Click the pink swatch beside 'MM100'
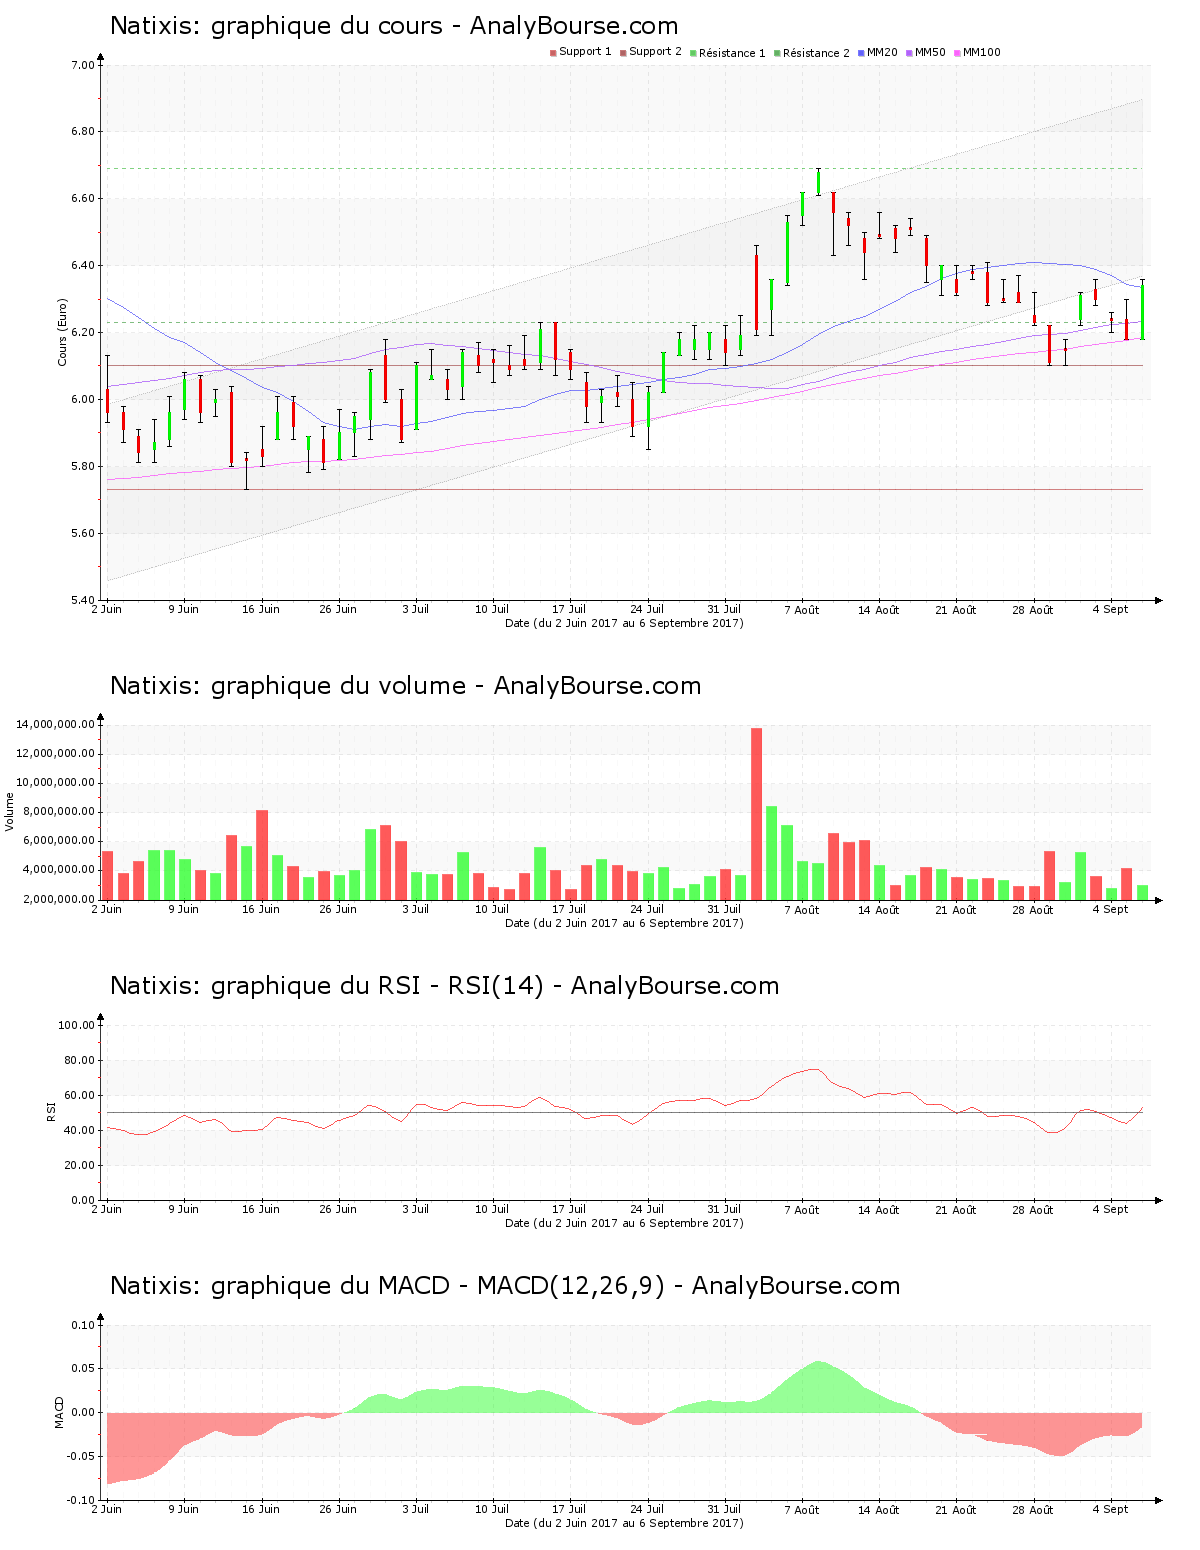 click(x=957, y=53)
